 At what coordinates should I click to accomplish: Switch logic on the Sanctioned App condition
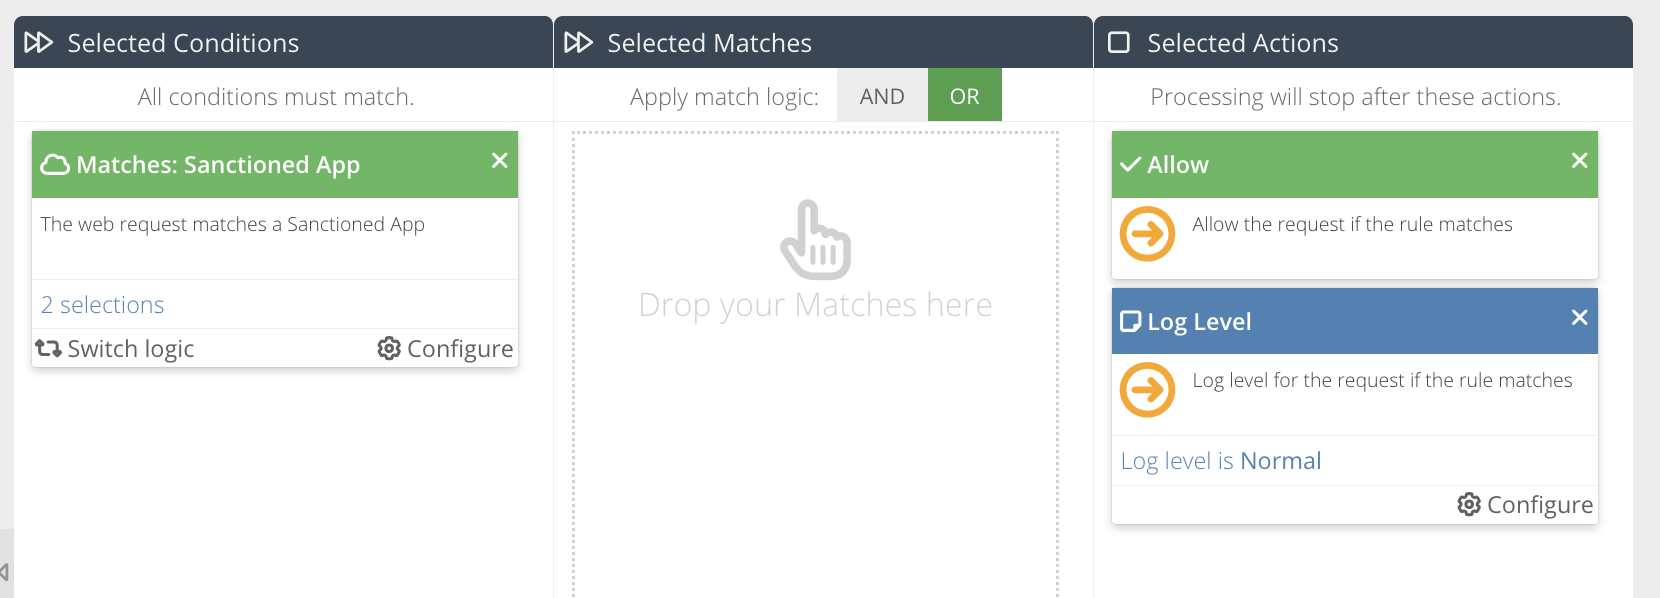tap(116, 348)
